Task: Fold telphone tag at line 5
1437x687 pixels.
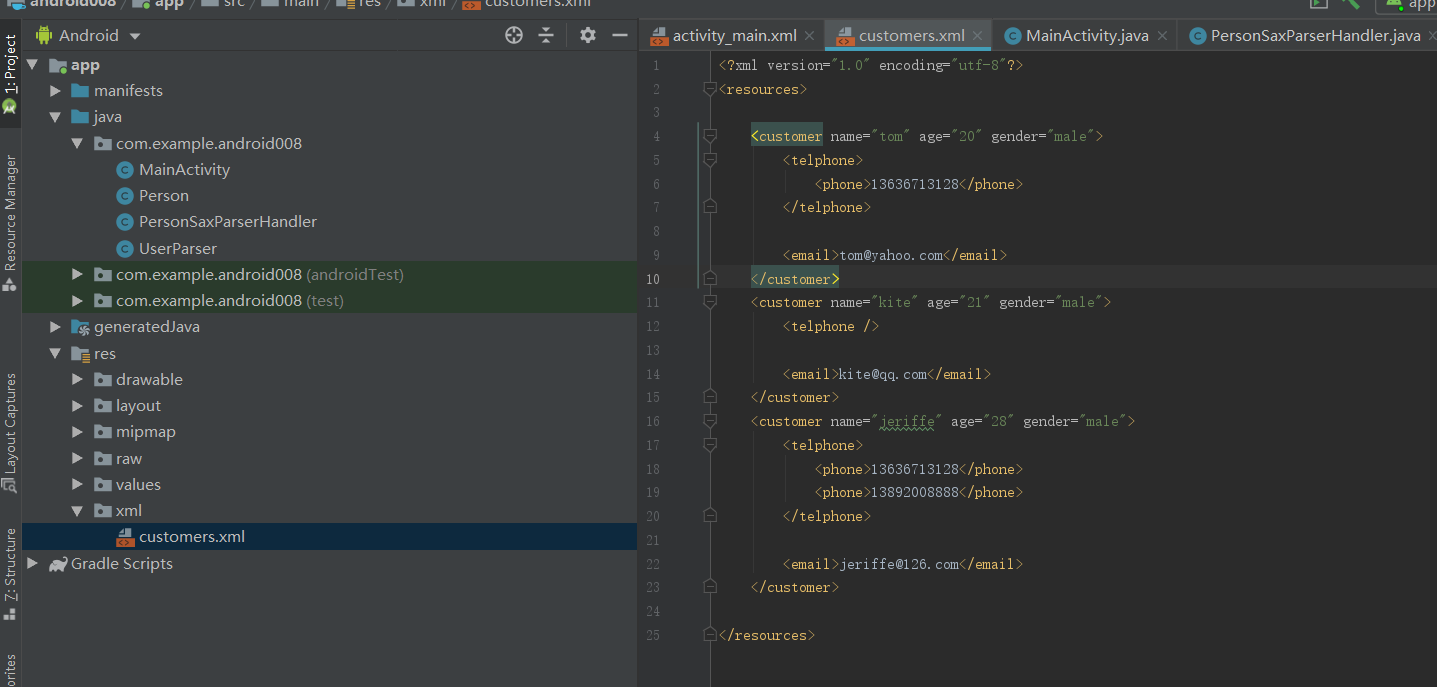Action: point(710,160)
